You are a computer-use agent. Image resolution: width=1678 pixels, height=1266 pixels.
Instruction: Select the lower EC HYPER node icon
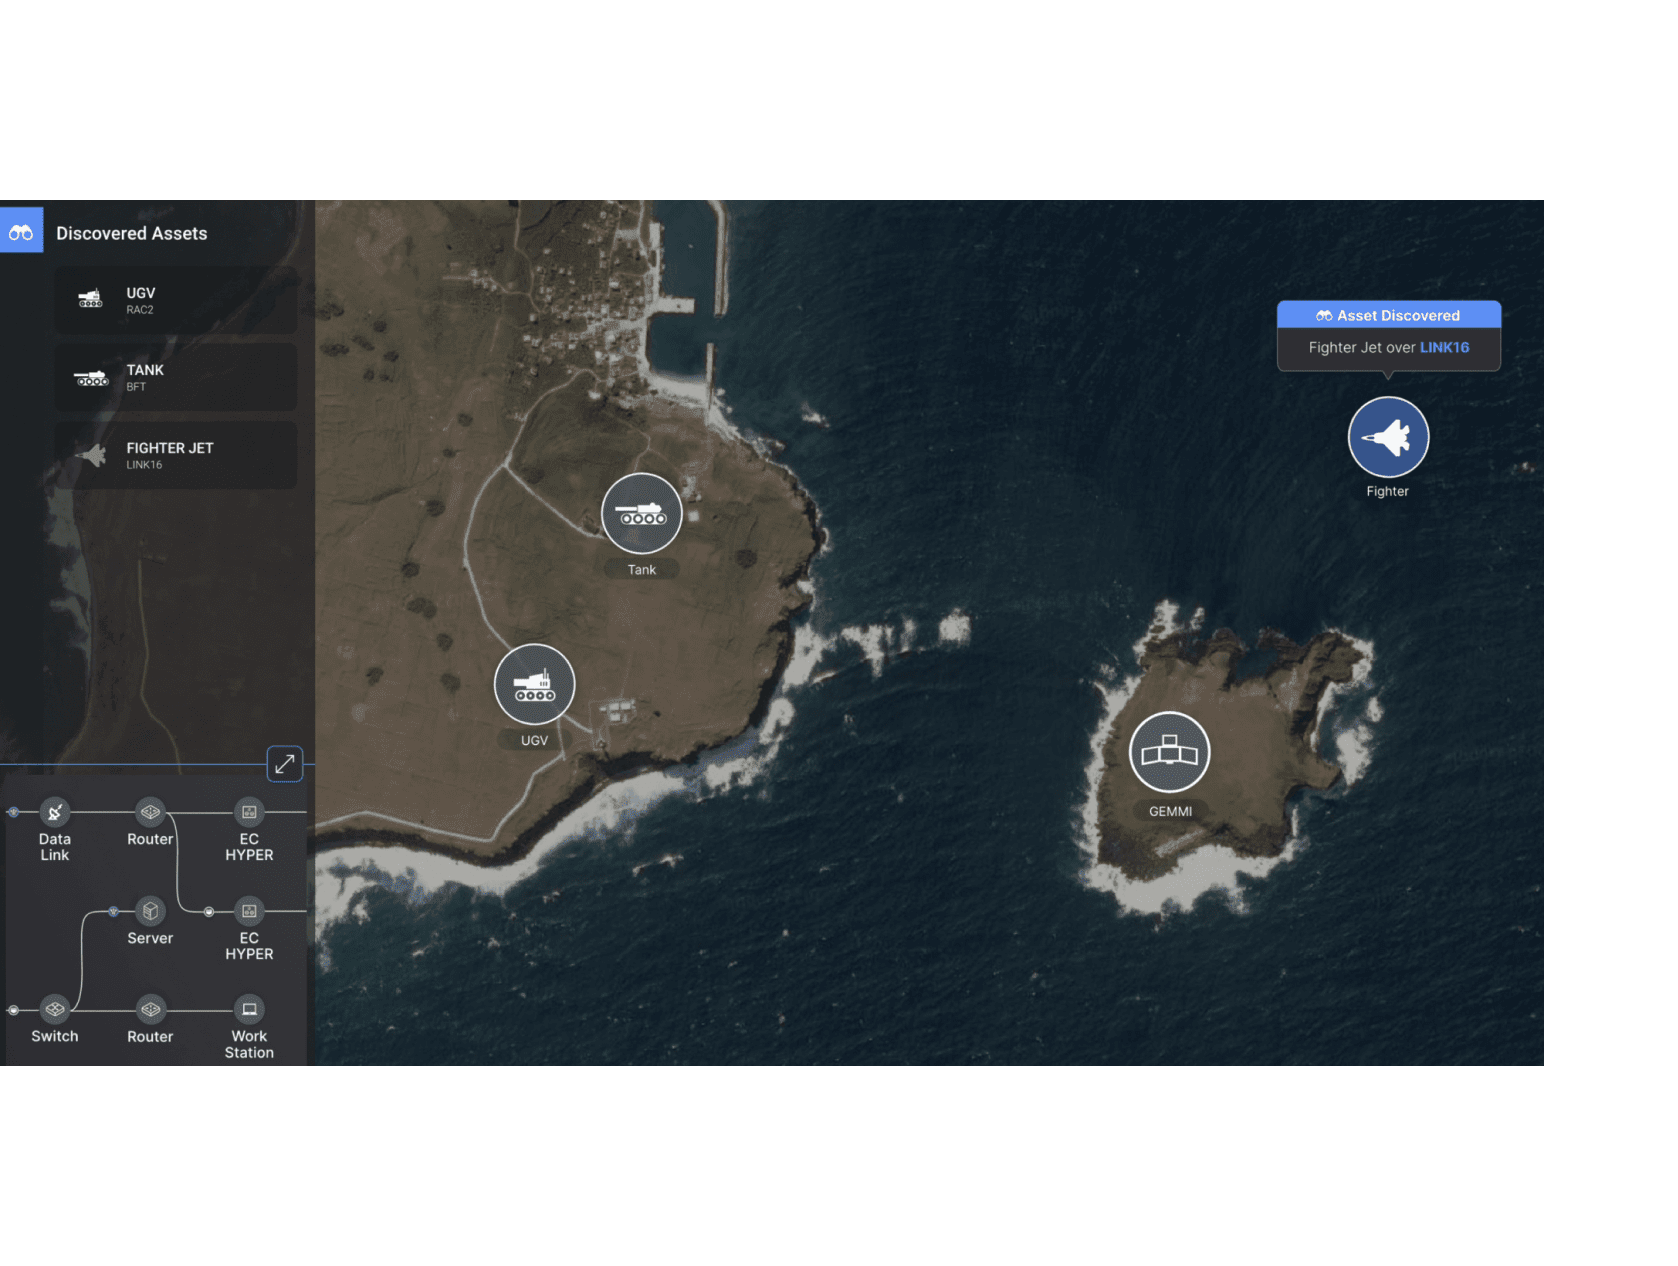click(249, 911)
